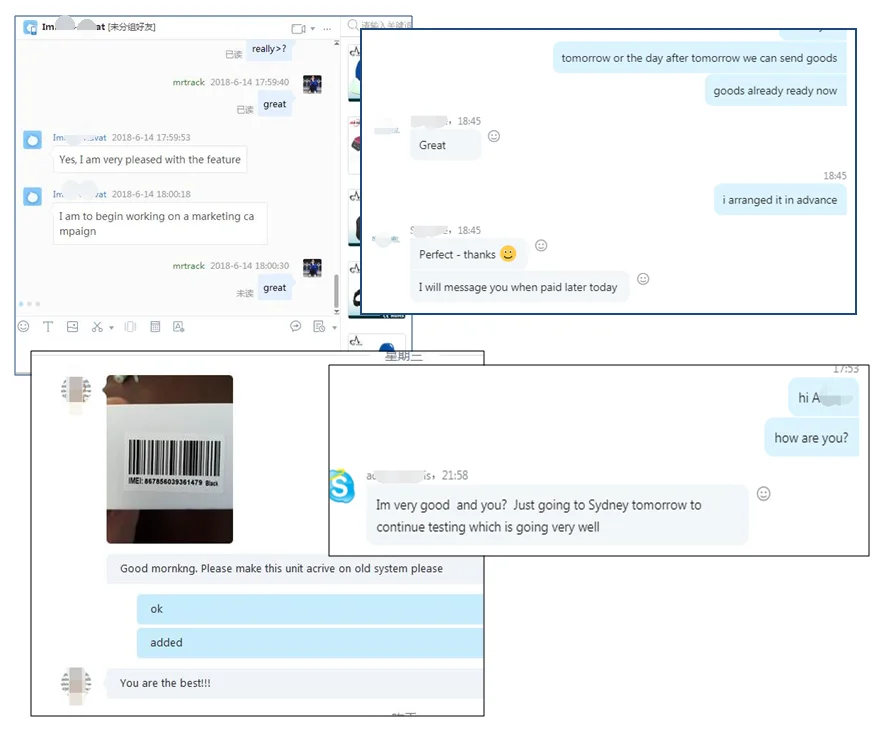This screenshot has width=881, height=741.
Task: Open the chat history record icon
Action: click(x=319, y=326)
